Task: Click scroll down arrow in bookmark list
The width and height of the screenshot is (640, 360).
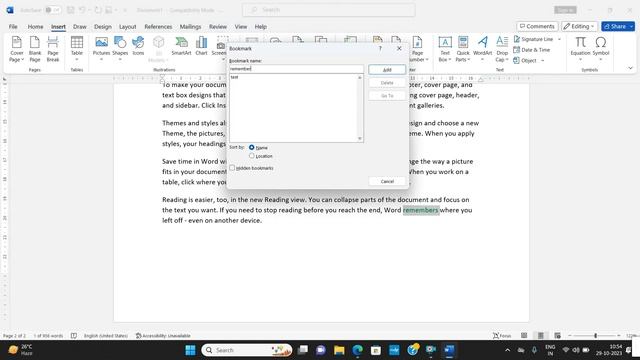Action: pyautogui.click(x=360, y=138)
